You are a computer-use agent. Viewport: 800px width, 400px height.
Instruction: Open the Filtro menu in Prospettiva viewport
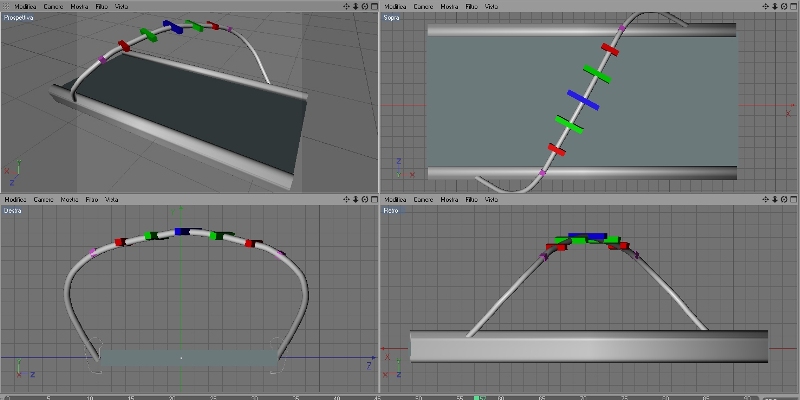(x=102, y=6)
